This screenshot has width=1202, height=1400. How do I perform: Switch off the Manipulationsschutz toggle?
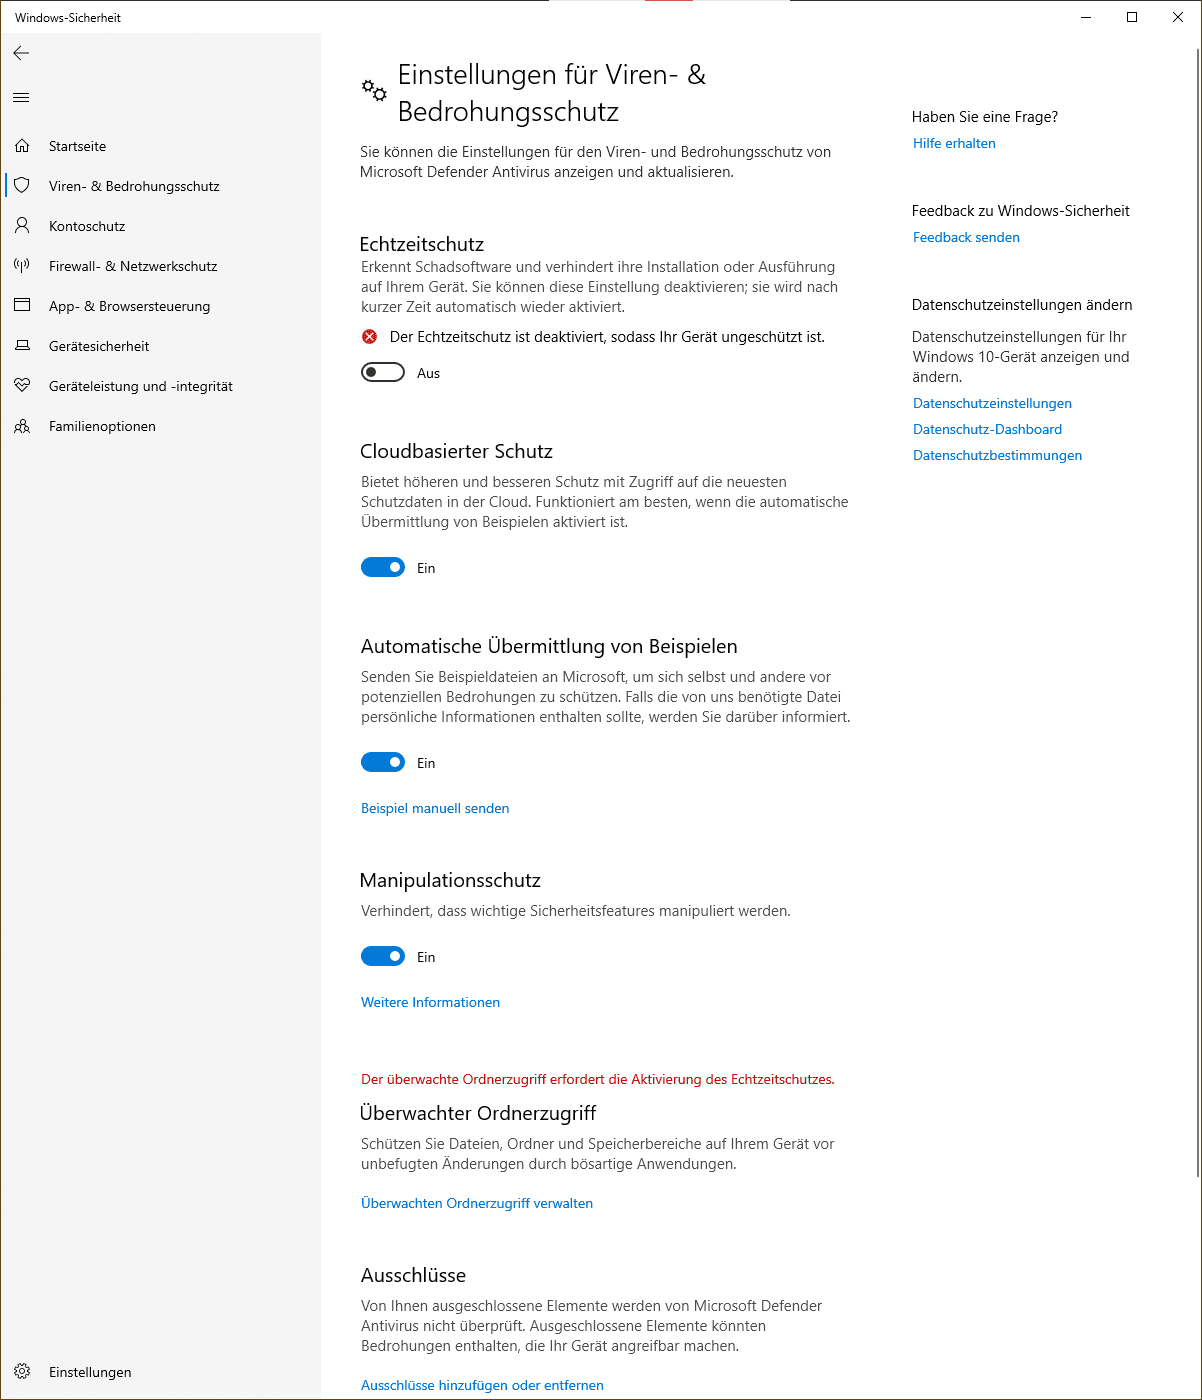tap(383, 957)
